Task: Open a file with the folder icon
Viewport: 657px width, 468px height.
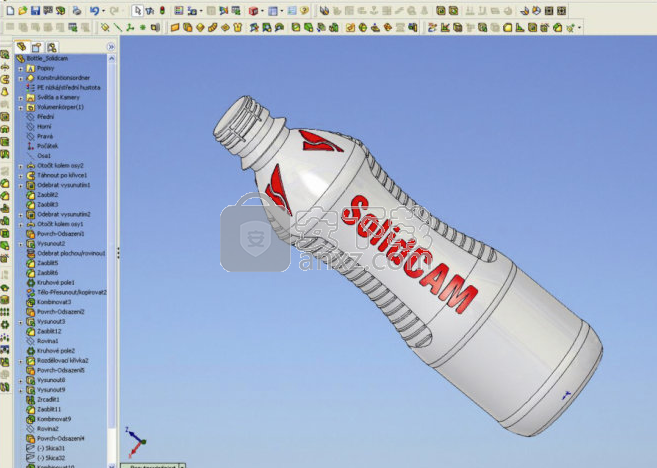Action: 23,10
